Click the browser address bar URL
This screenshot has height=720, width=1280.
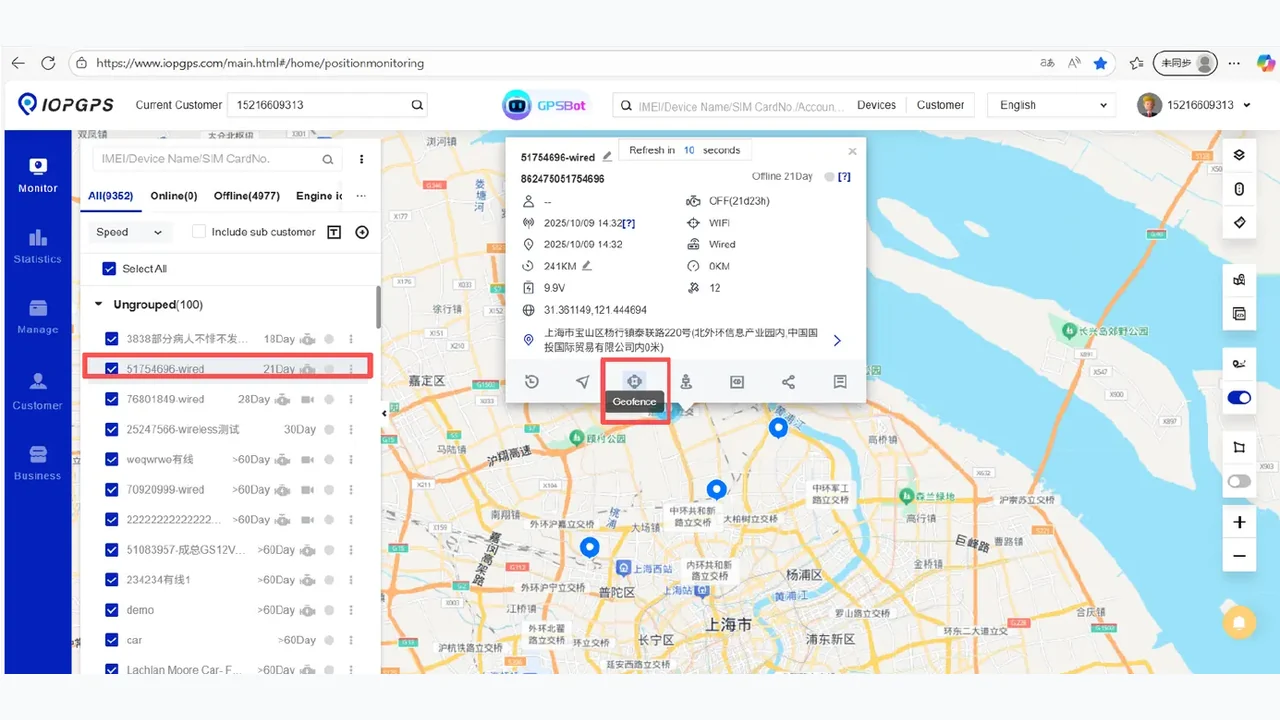pos(260,63)
